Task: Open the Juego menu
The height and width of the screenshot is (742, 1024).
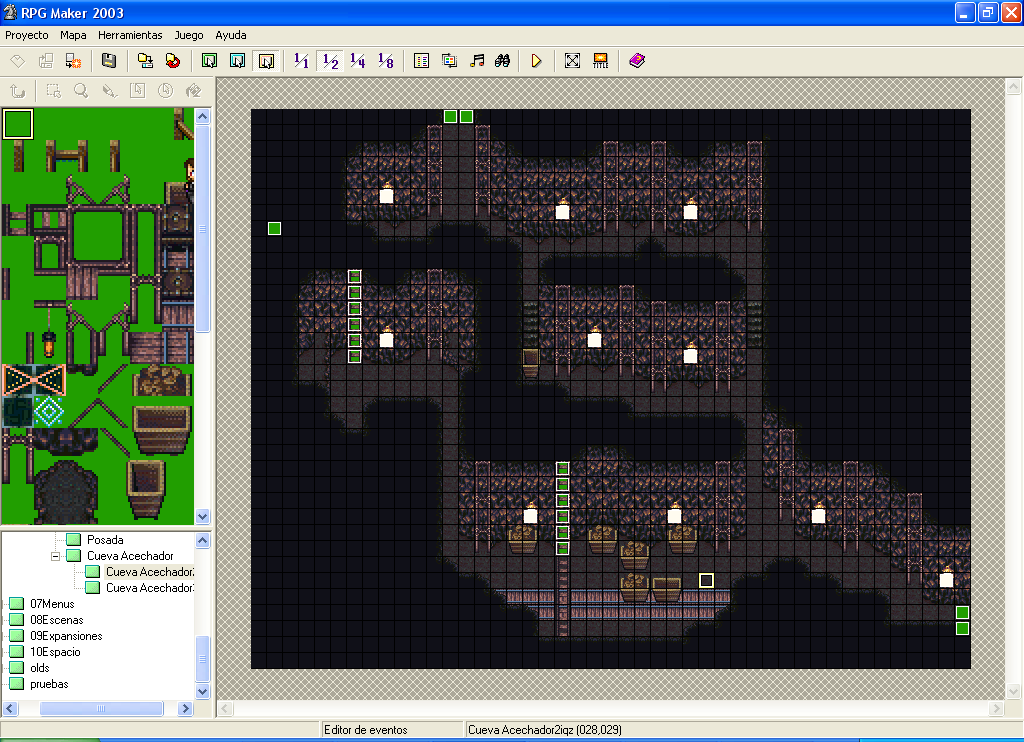Action: click(x=189, y=35)
